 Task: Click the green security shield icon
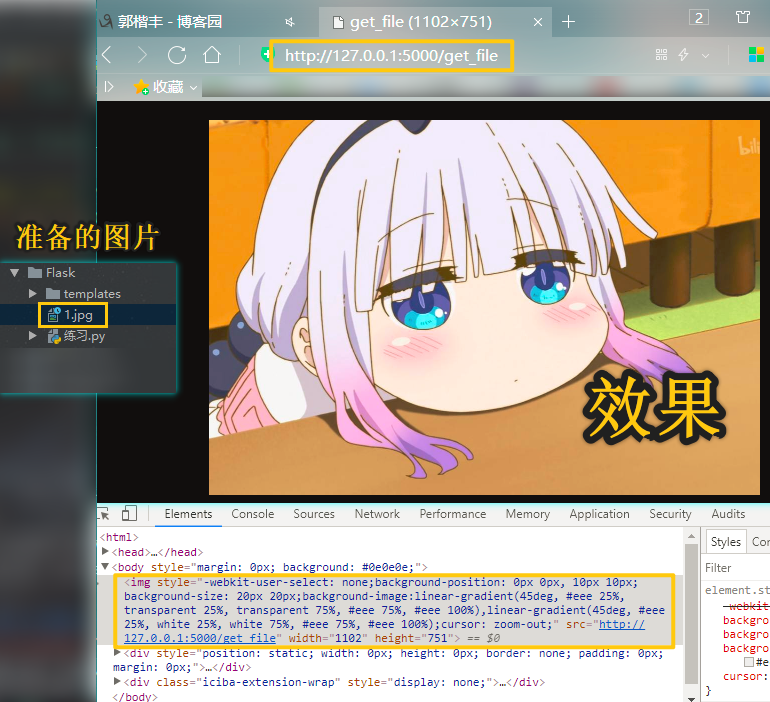pos(266,54)
